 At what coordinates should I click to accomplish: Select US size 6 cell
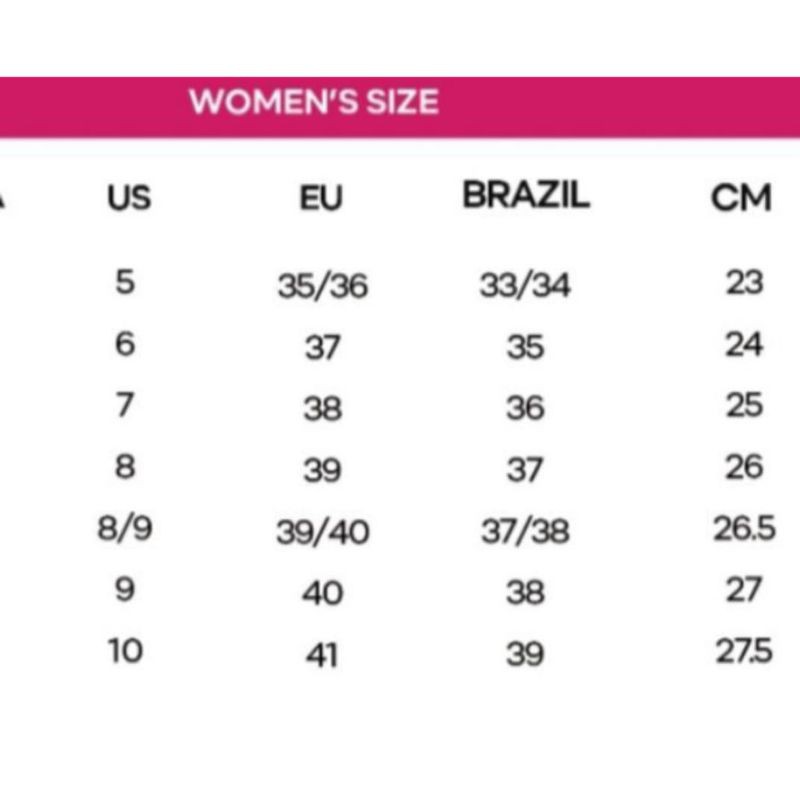[125, 344]
